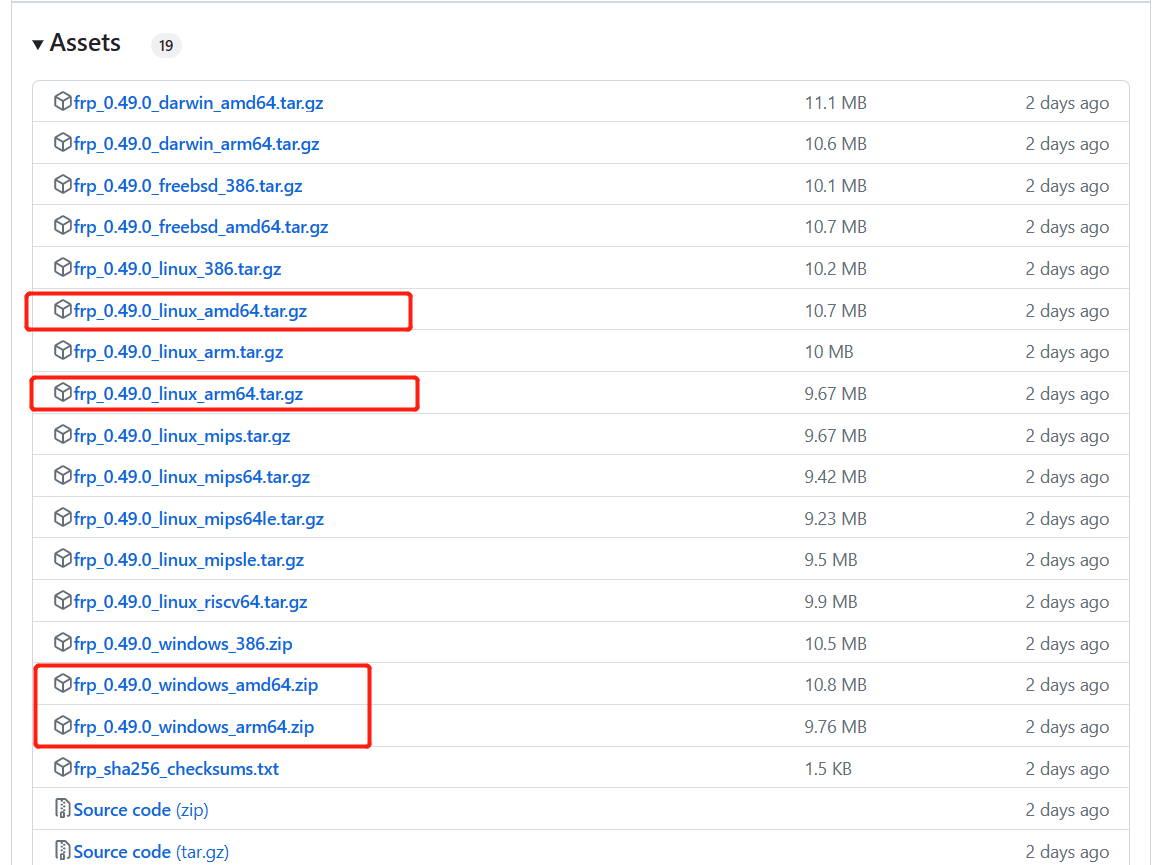
Task: Download frp_0.49.0_linux_386.tar.gz
Action: (x=177, y=269)
